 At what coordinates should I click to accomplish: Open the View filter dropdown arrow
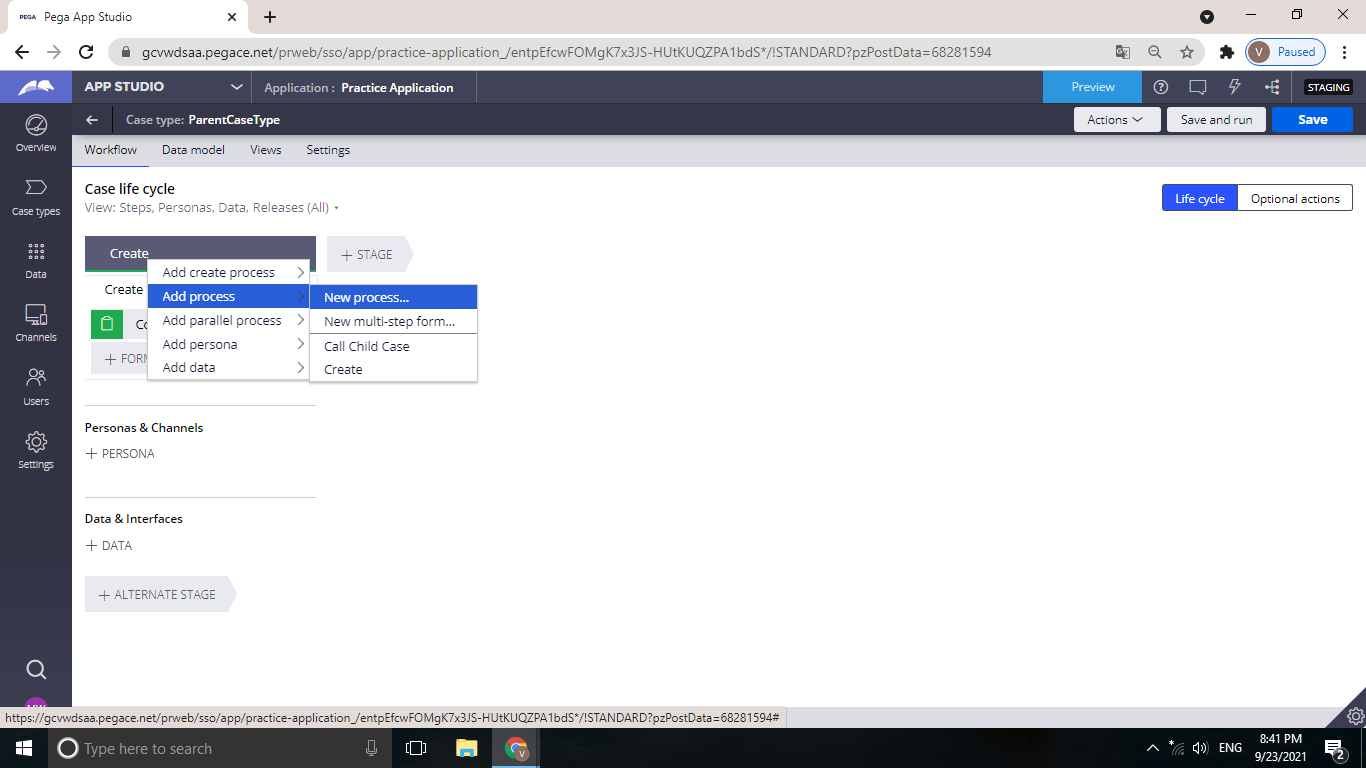click(337, 208)
